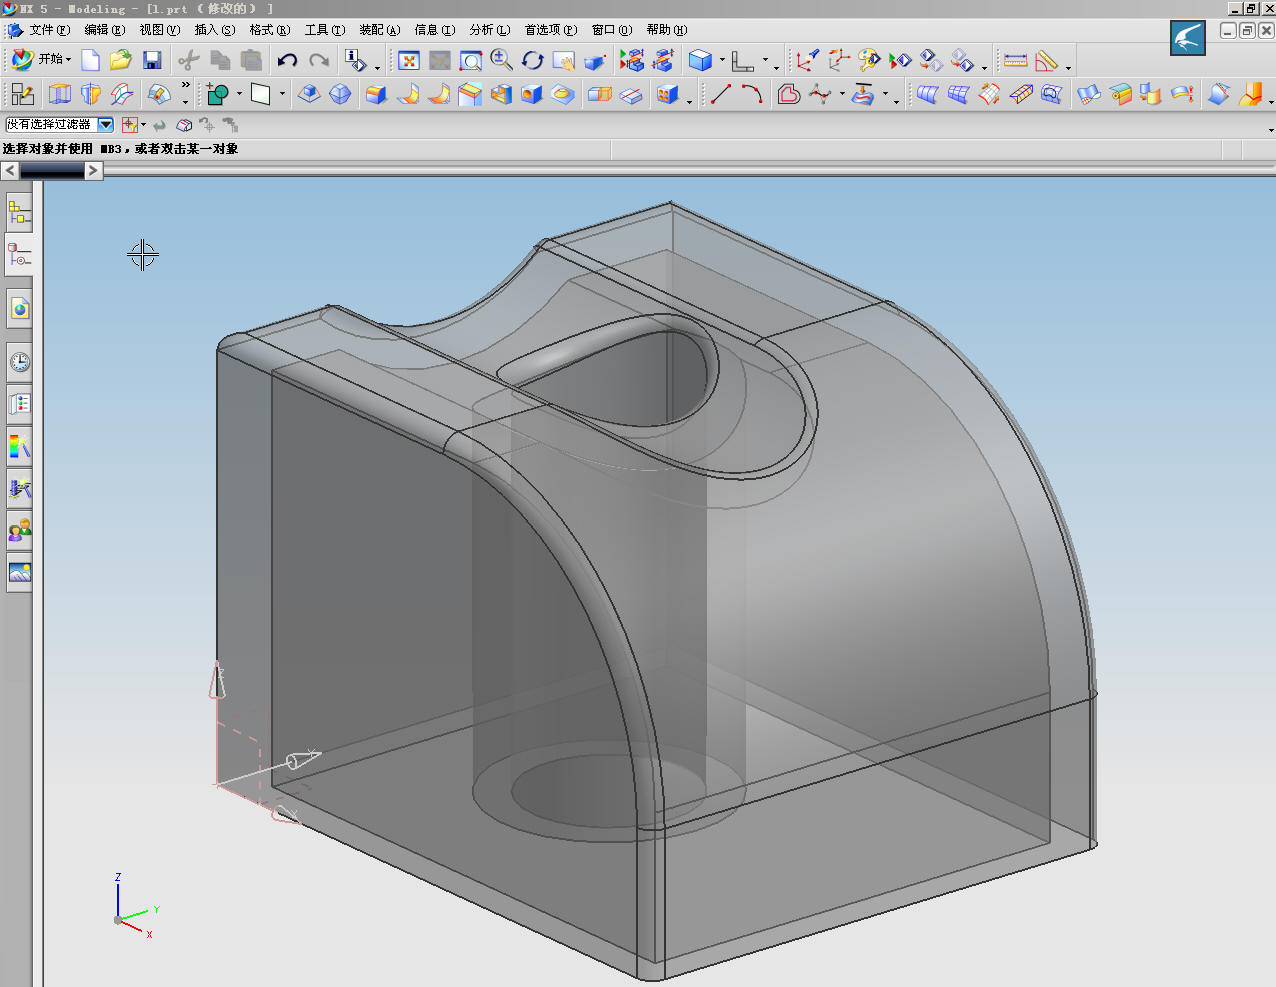Select the Zoom window tool
This screenshot has width=1276, height=987.
(x=471, y=61)
